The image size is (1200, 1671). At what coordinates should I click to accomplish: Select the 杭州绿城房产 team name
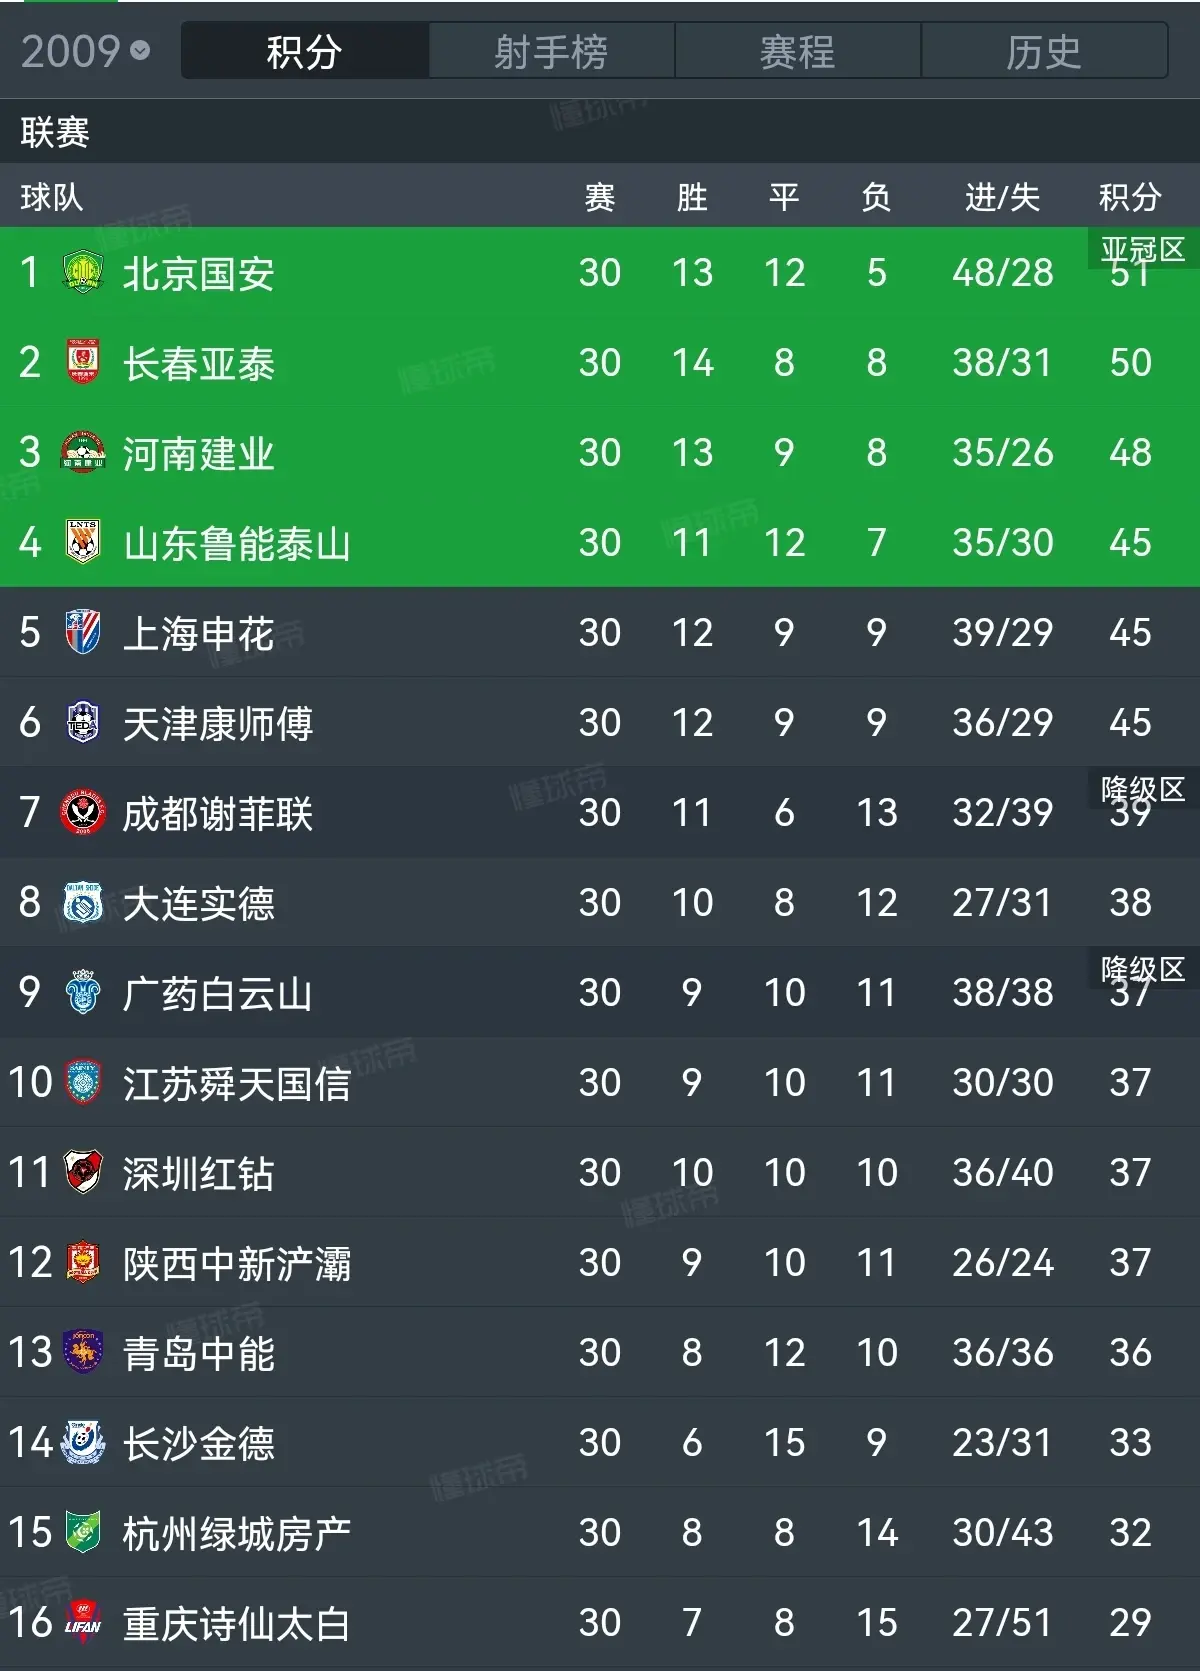click(x=236, y=1533)
